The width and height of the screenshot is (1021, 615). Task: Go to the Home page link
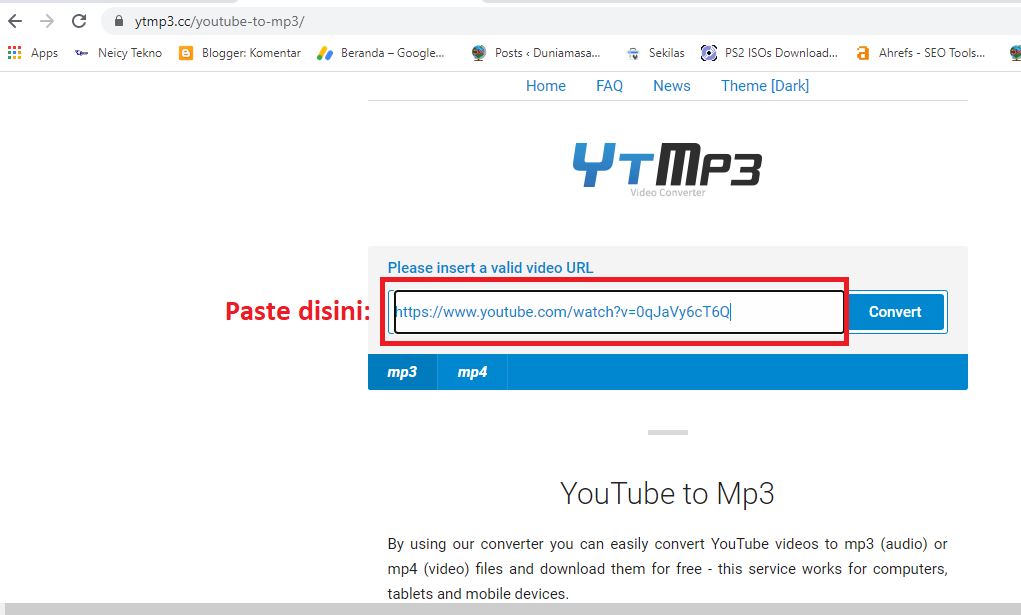point(546,86)
